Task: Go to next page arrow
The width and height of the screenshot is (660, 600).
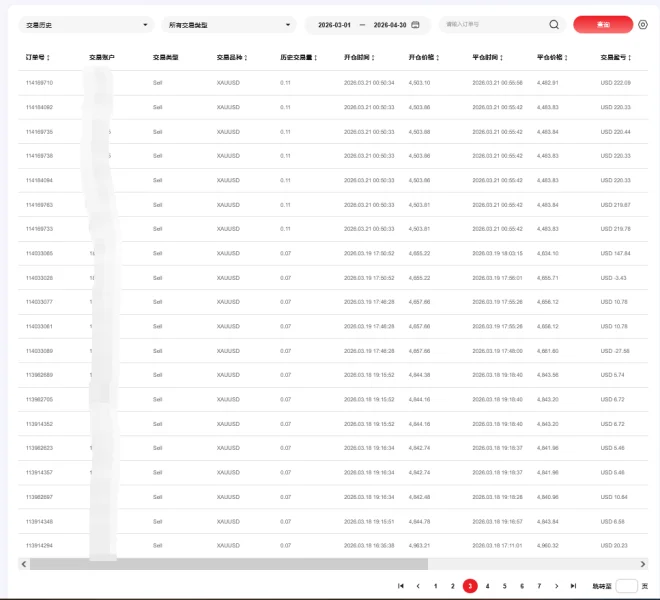Action: [556, 586]
